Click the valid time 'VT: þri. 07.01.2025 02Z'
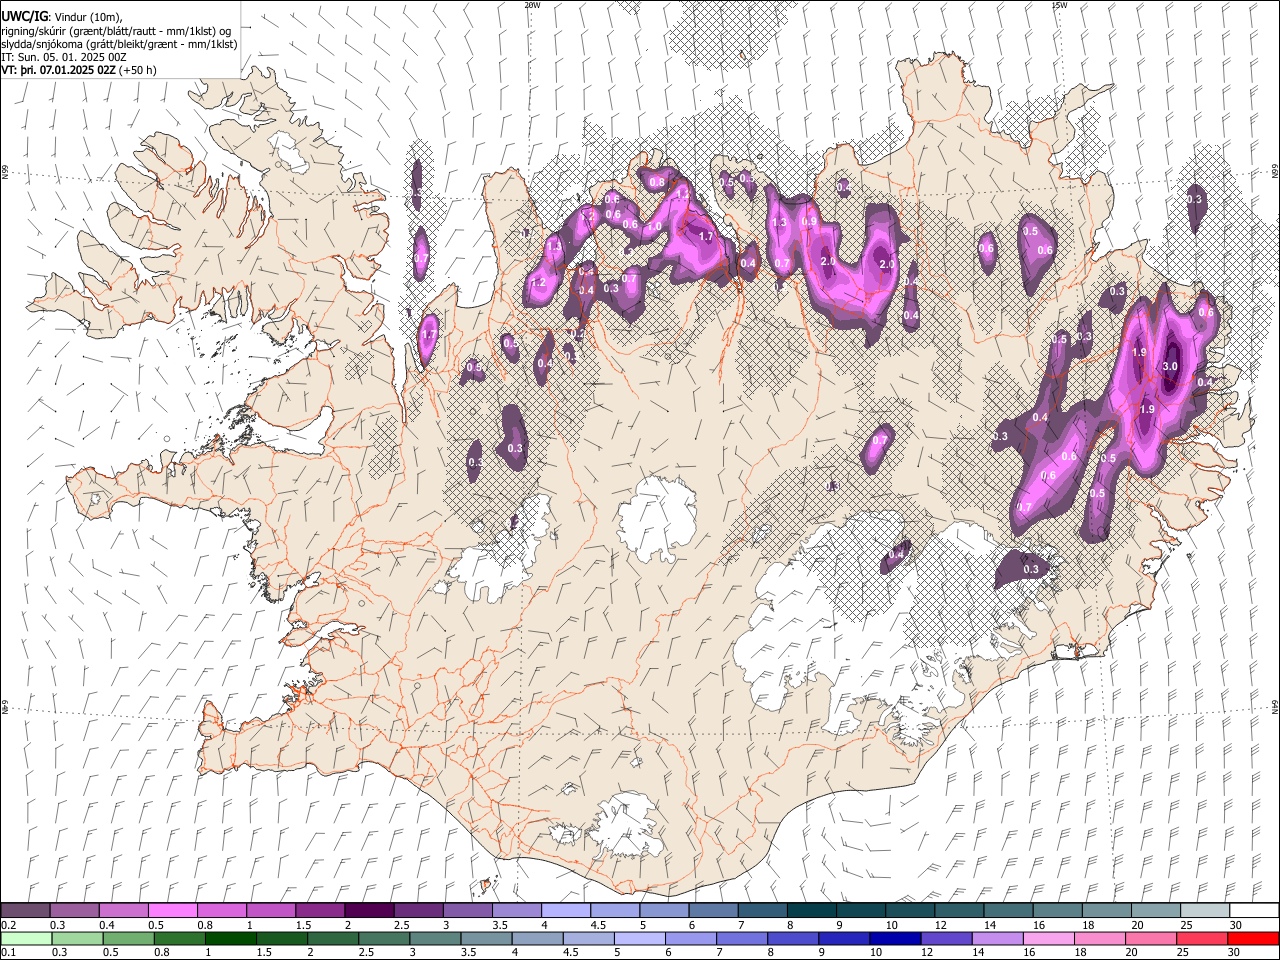Viewport: 1280px width, 960px height. pos(58,70)
